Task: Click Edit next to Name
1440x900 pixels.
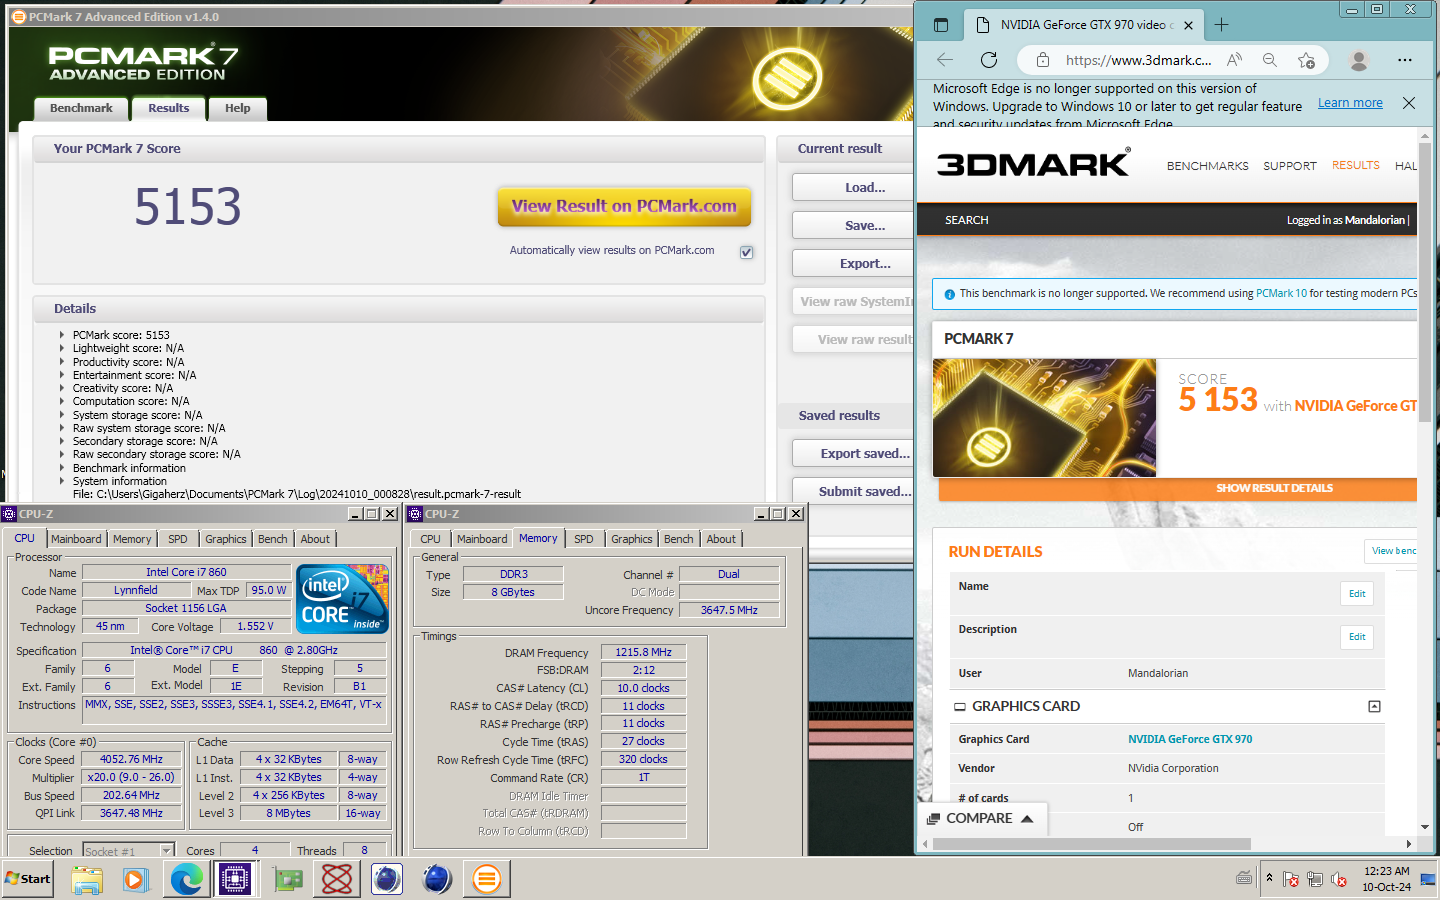Action: pos(1357,594)
